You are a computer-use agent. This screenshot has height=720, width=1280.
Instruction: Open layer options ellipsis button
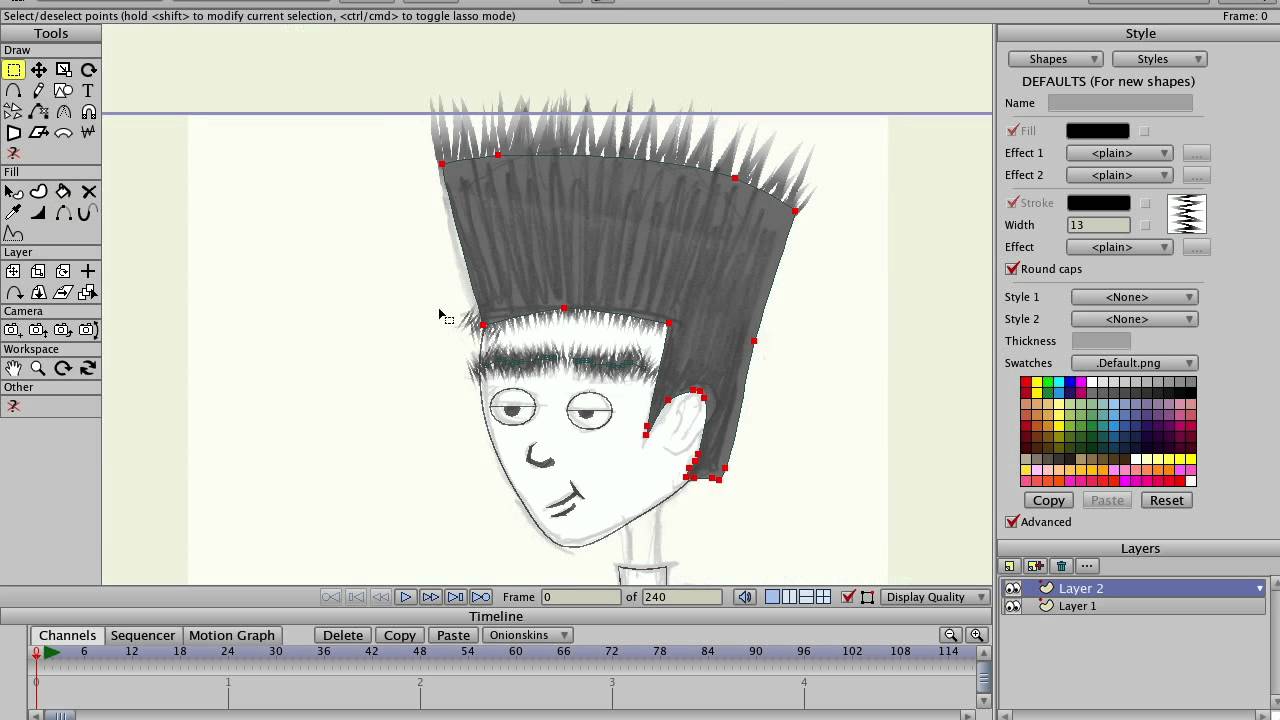click(x=1087, y=566)
